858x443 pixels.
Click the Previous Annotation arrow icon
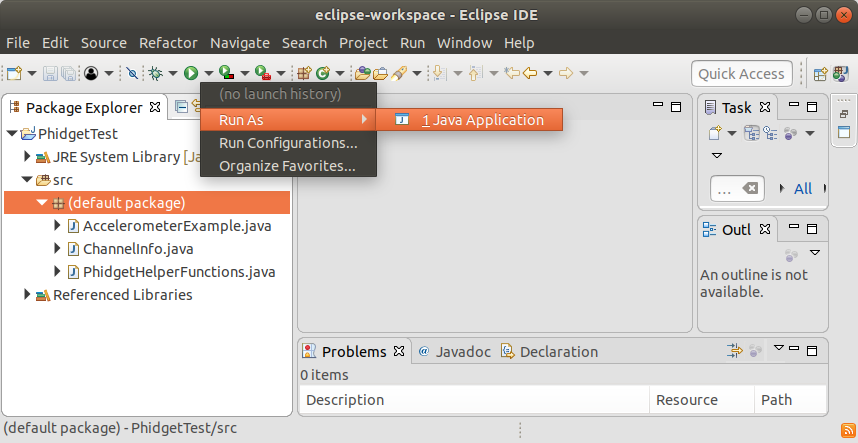(474, 73)
